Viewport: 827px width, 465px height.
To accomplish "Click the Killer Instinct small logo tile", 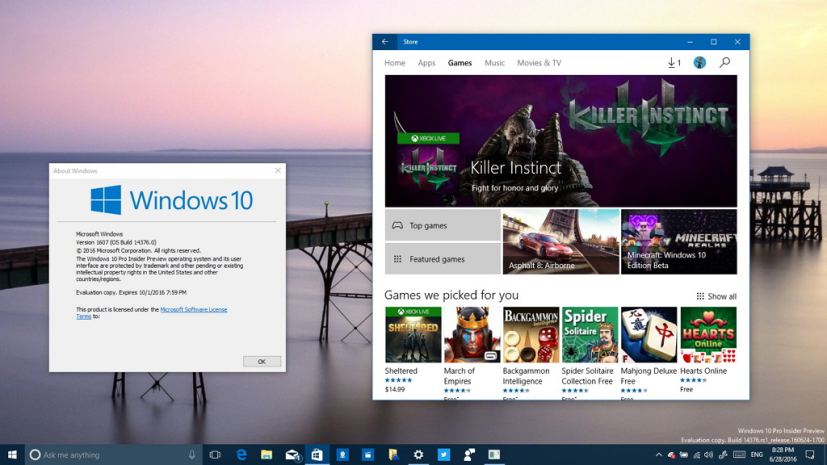I will coord(428,169).
